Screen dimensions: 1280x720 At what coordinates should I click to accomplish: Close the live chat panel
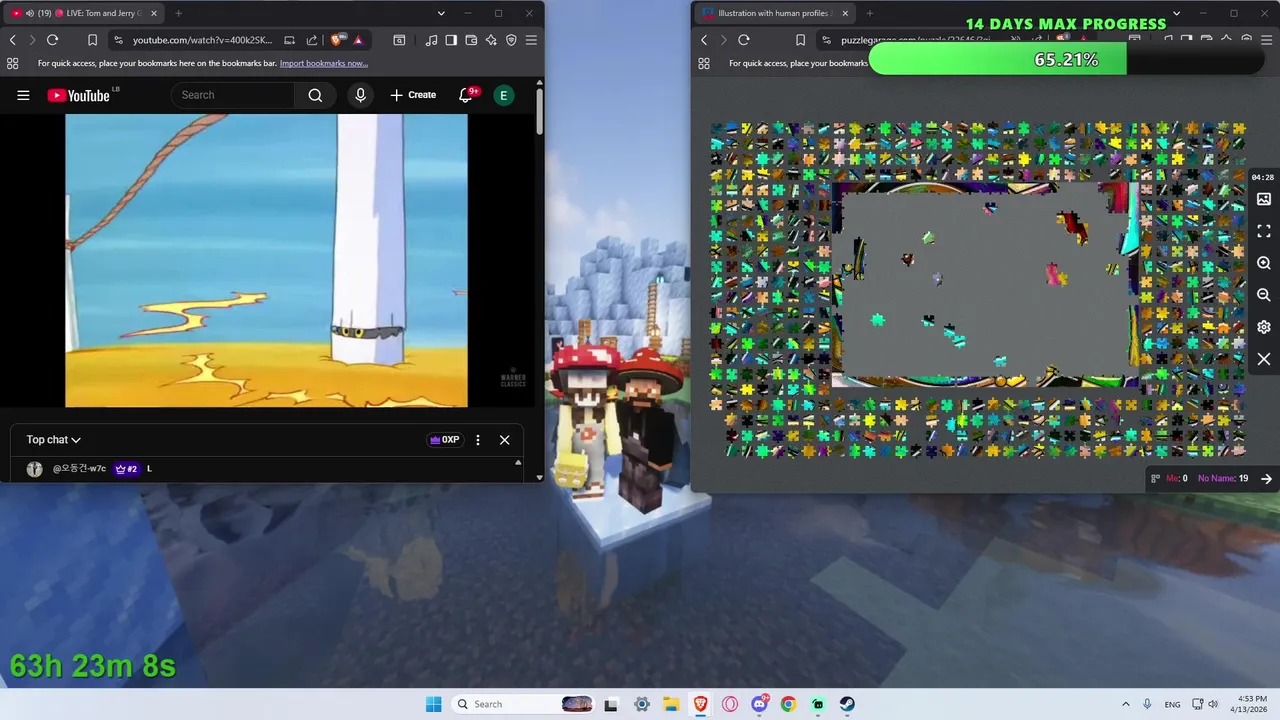[x=505, y=440]
